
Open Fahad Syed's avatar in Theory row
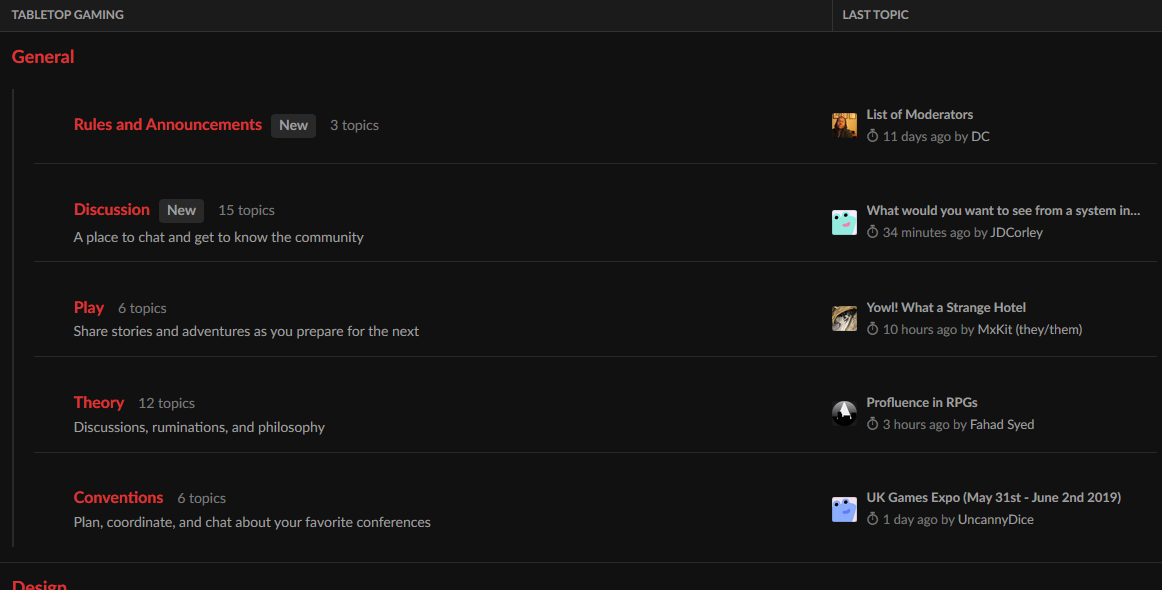844,413
